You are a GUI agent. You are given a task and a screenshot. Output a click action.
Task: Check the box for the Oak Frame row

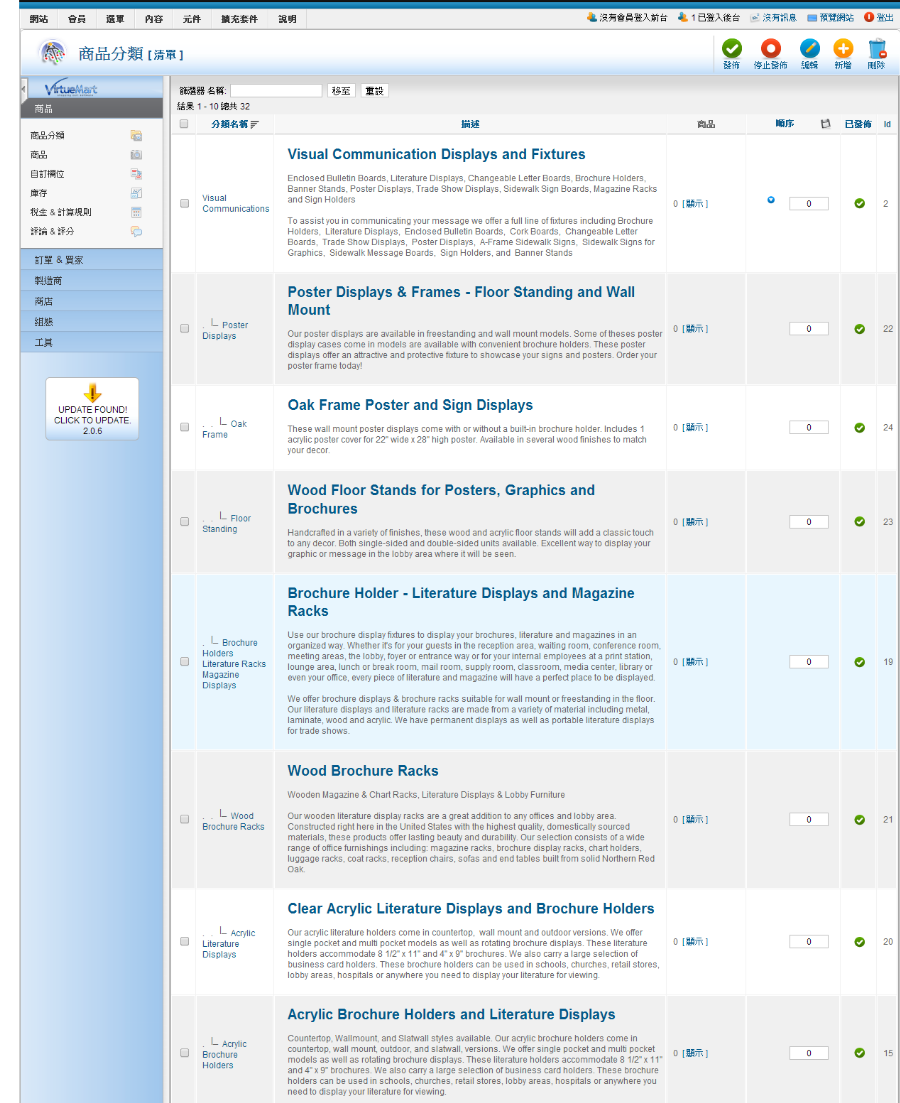[x=184, y=427]
